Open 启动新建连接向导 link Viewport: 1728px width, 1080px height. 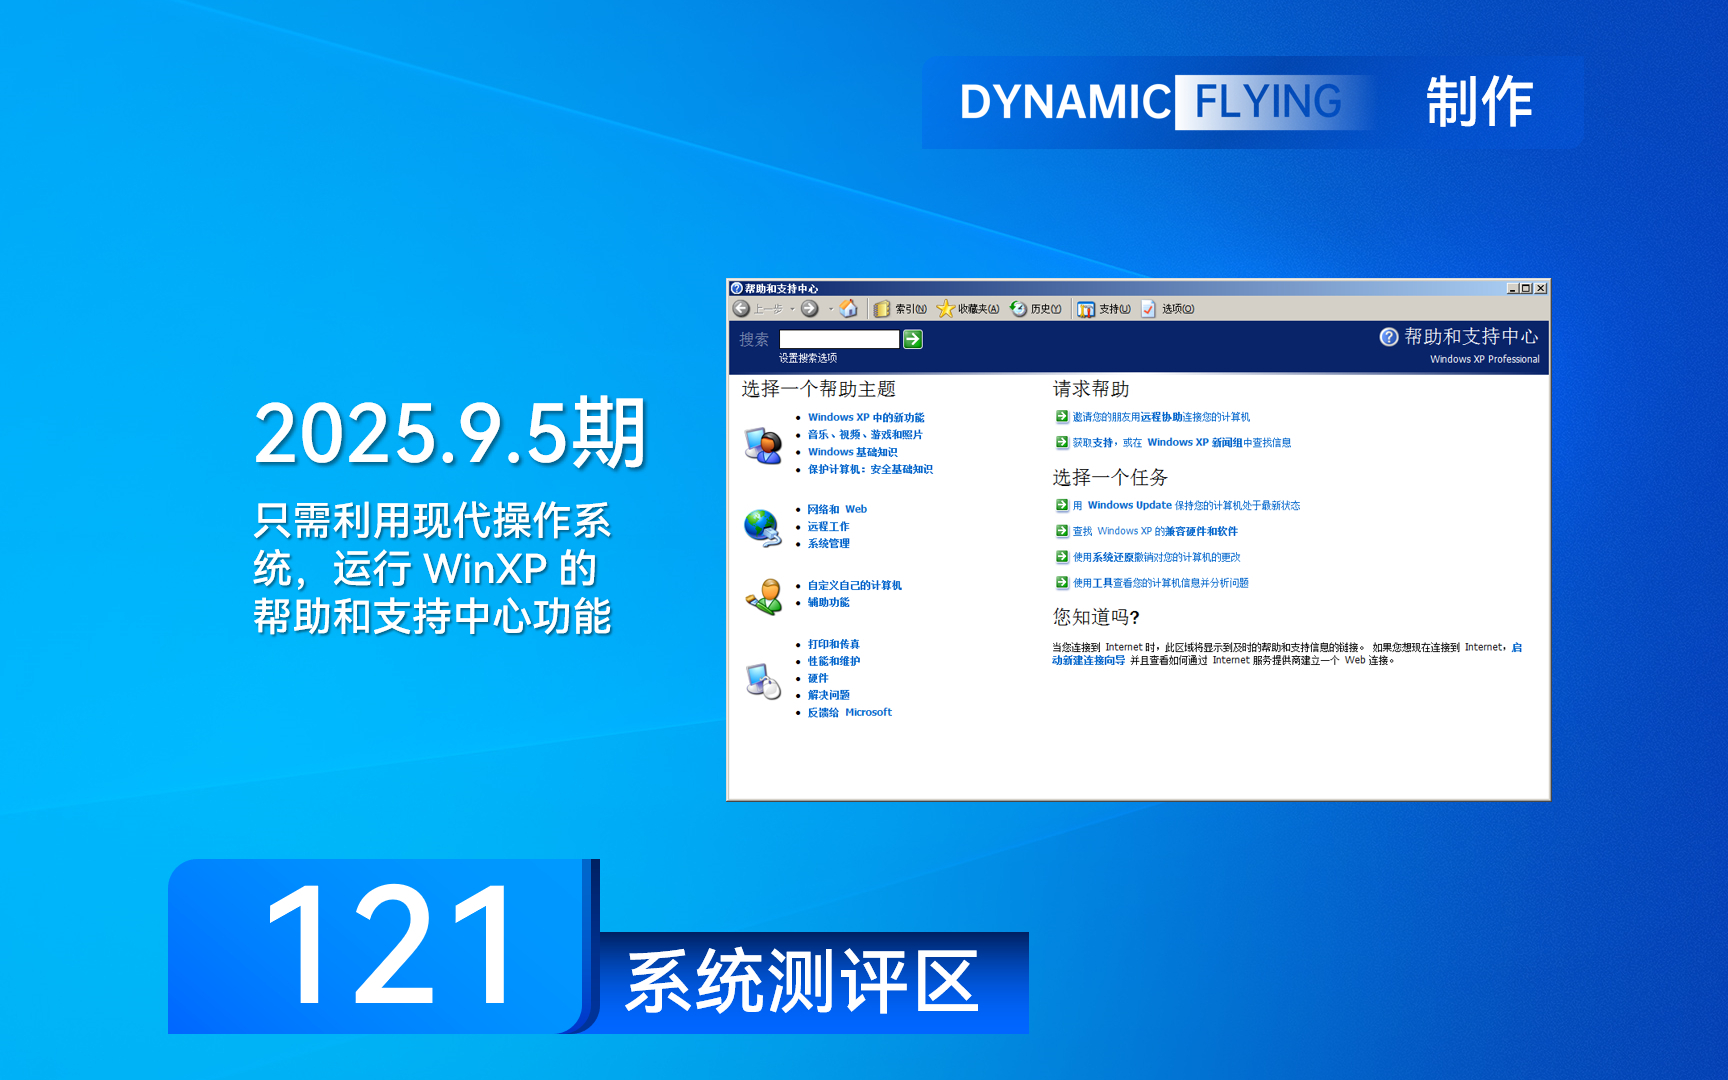(x=1088, y=660)
